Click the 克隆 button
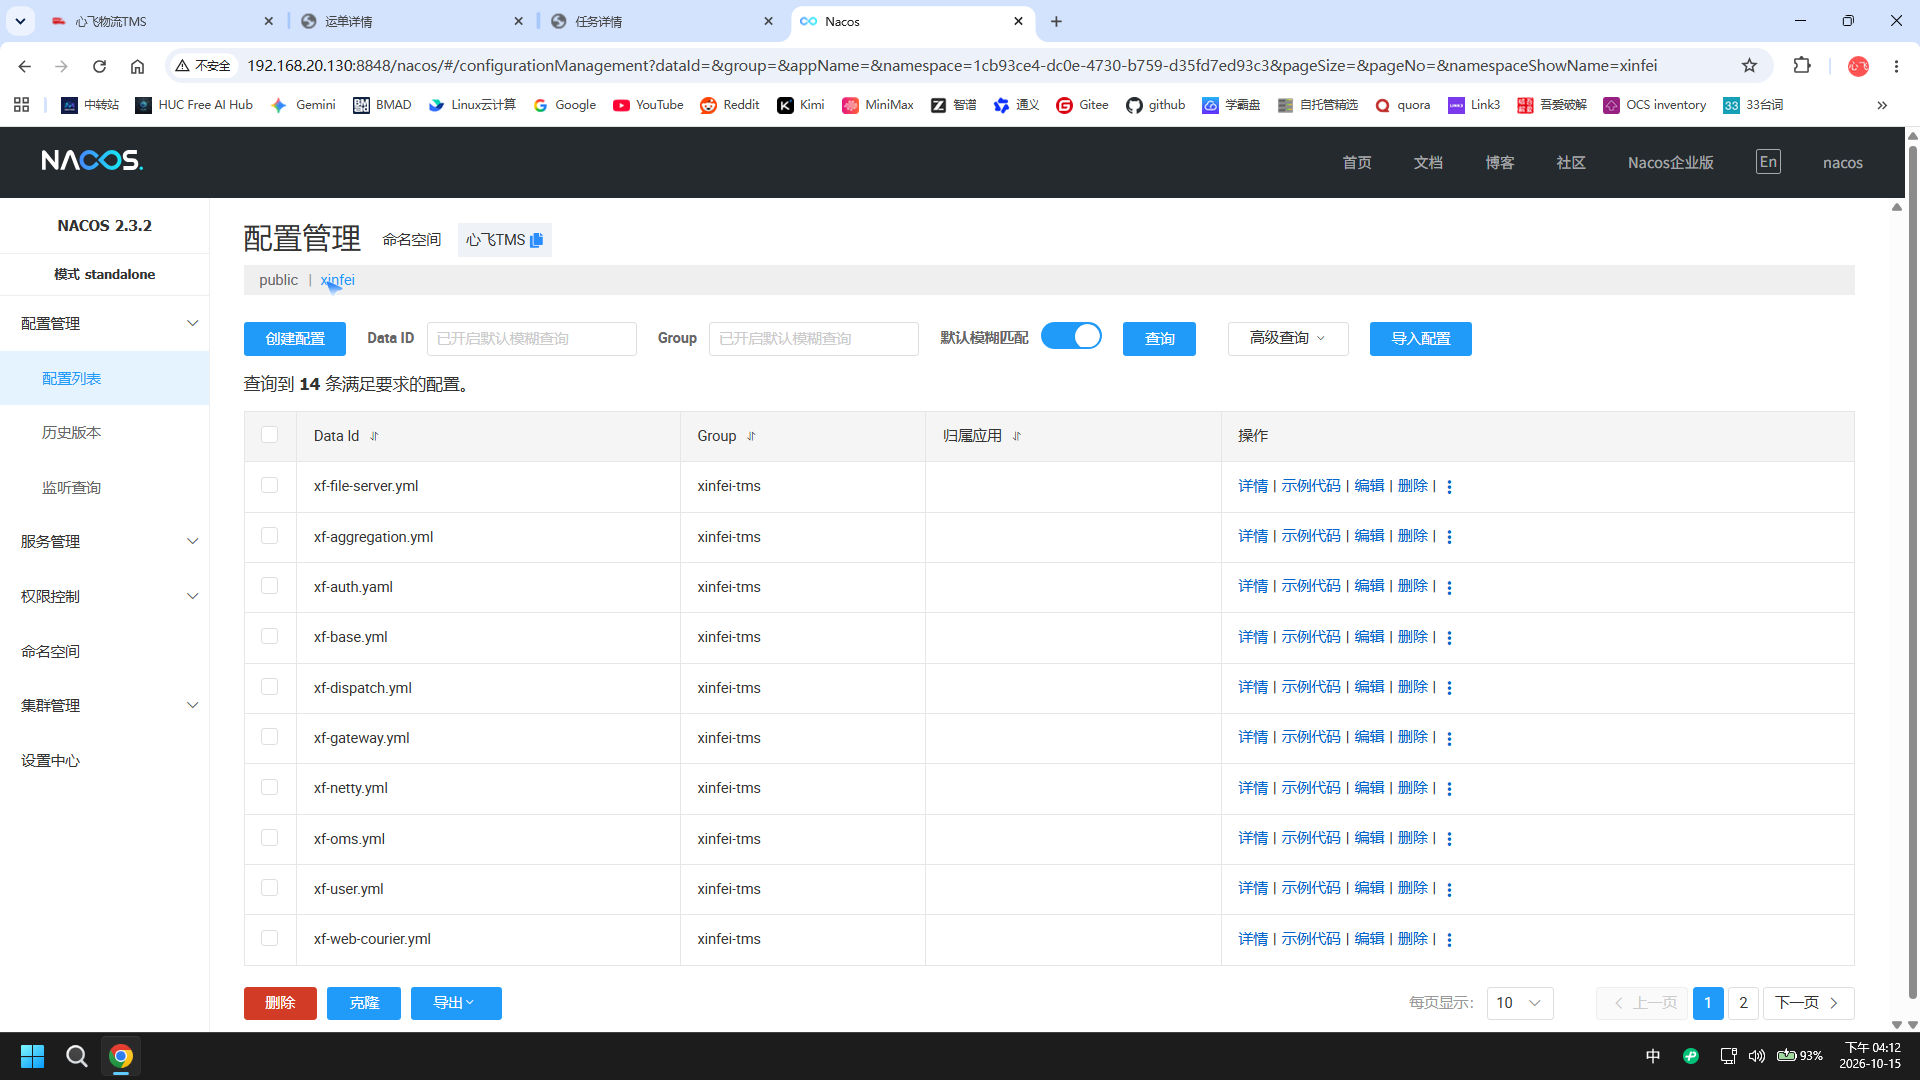 click(364, 1003)
